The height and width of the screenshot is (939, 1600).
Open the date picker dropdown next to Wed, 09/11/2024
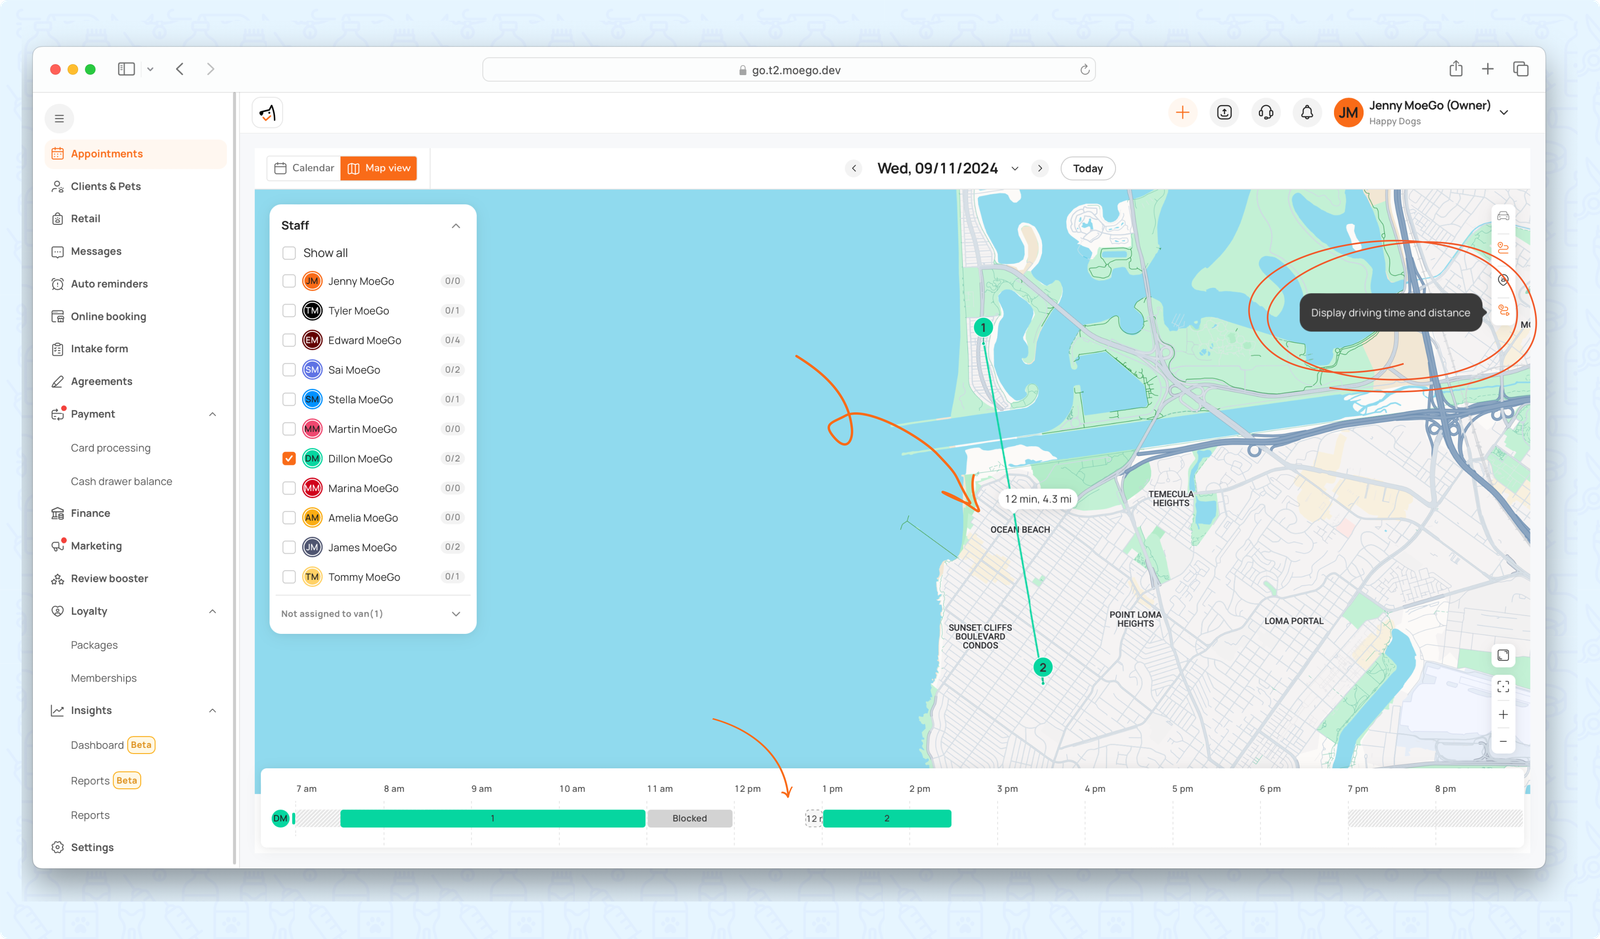click(x=1015, y=168)
